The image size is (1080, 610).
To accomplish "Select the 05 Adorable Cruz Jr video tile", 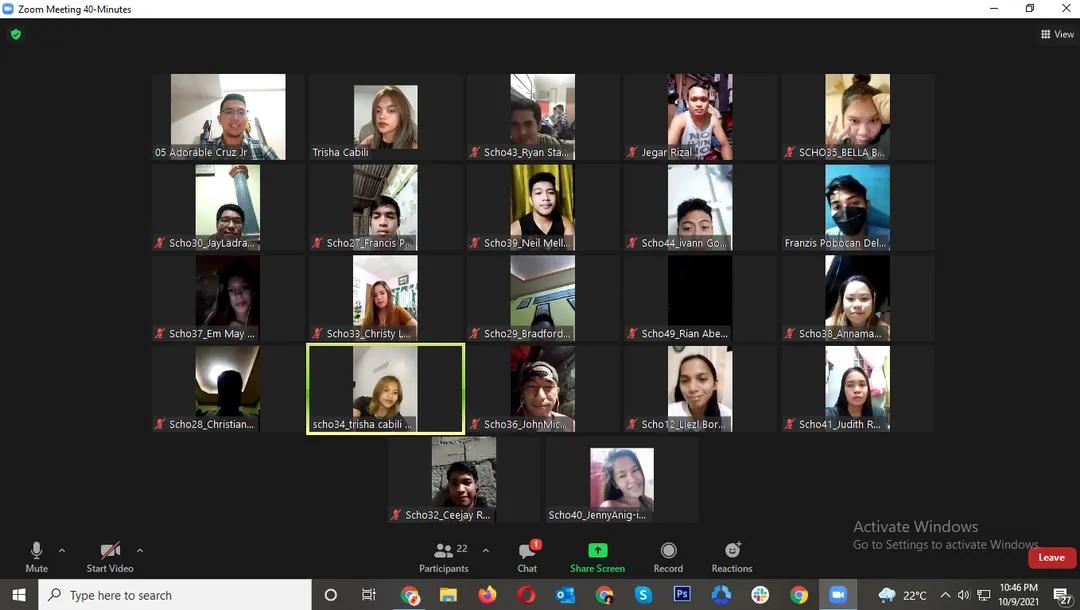I will [x=228, y=117].
